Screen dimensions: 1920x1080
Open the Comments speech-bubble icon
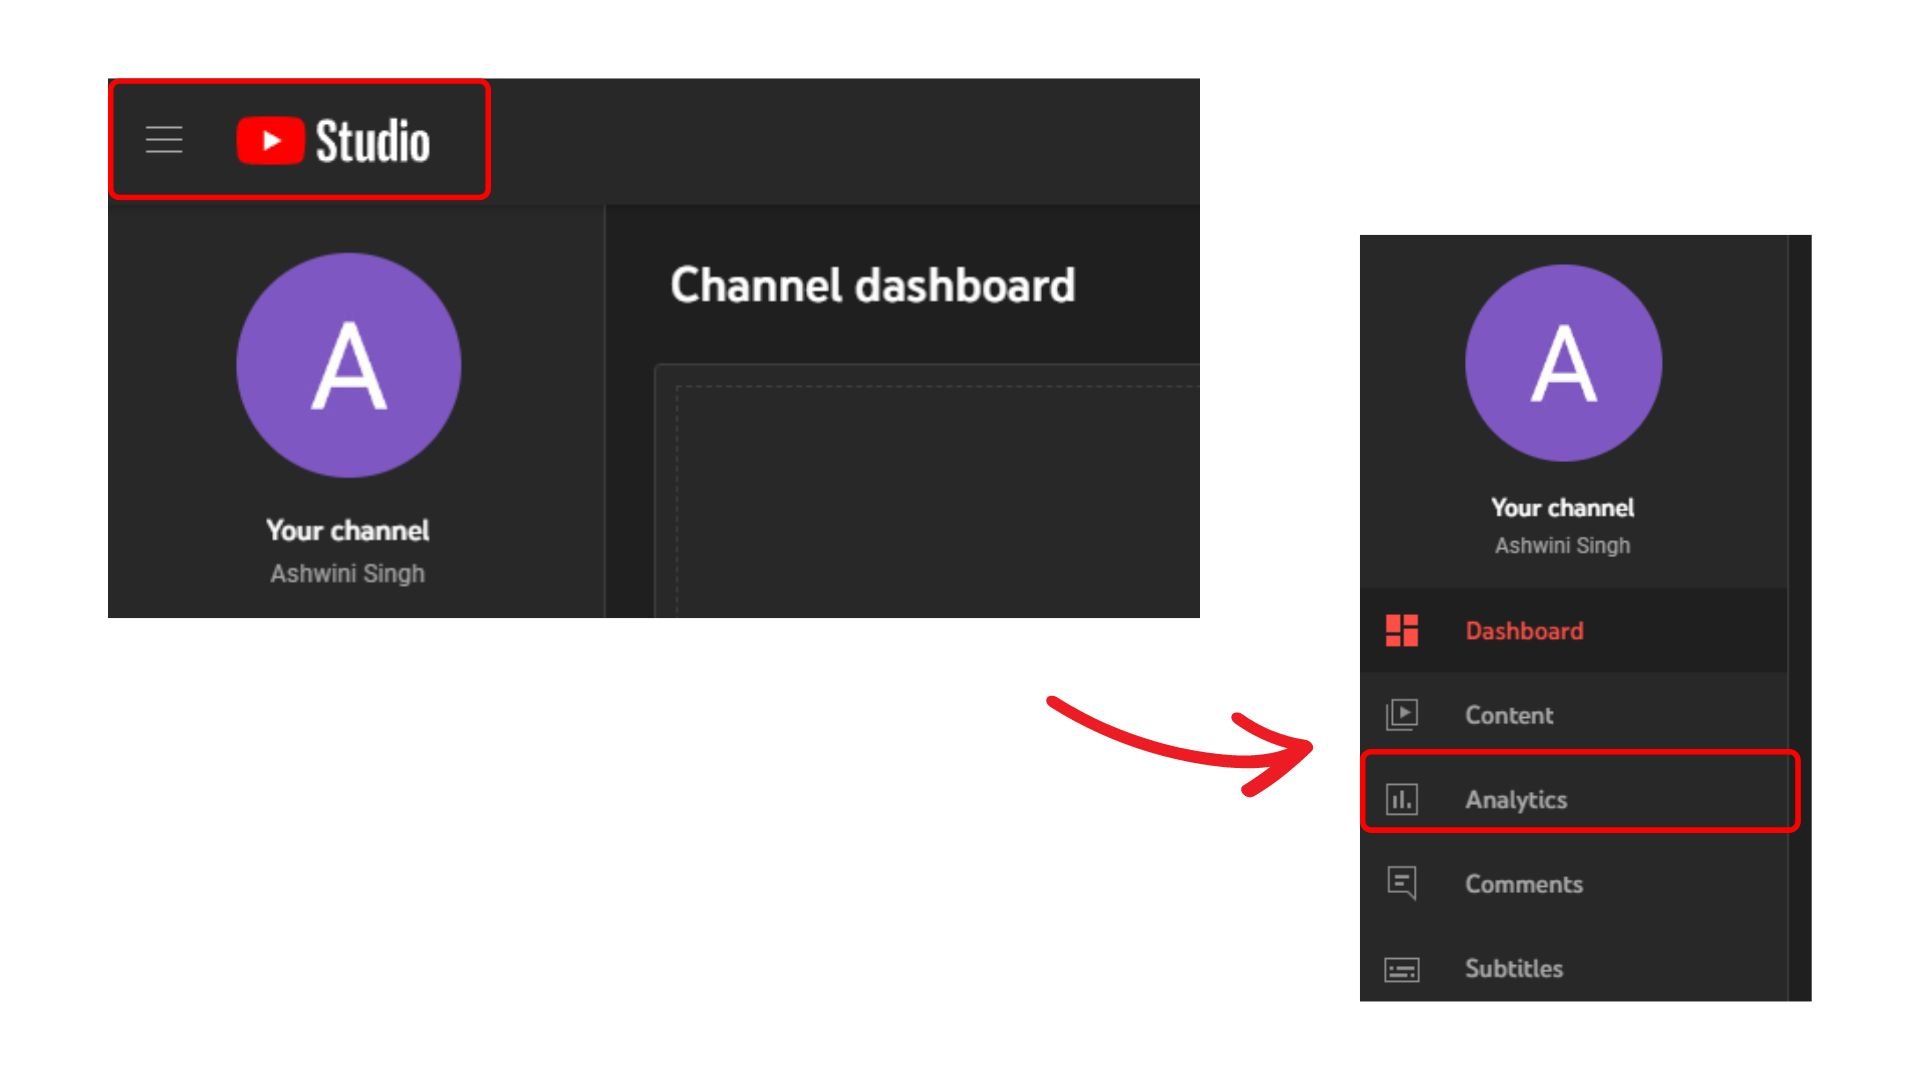coord(1400,883)
